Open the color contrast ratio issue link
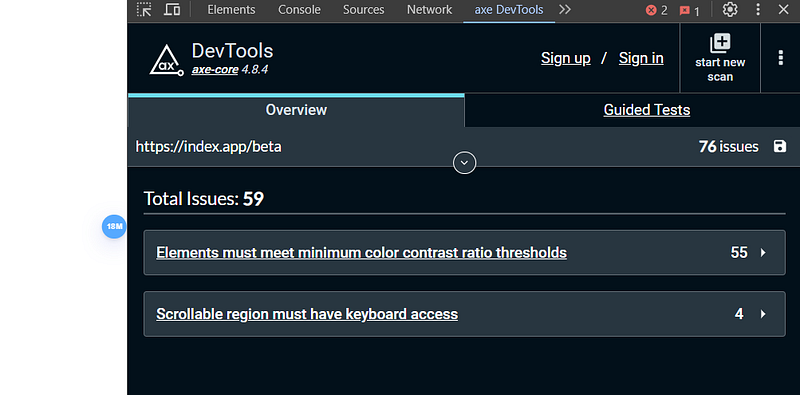This screenshot has width=800, height=395. 361,253
